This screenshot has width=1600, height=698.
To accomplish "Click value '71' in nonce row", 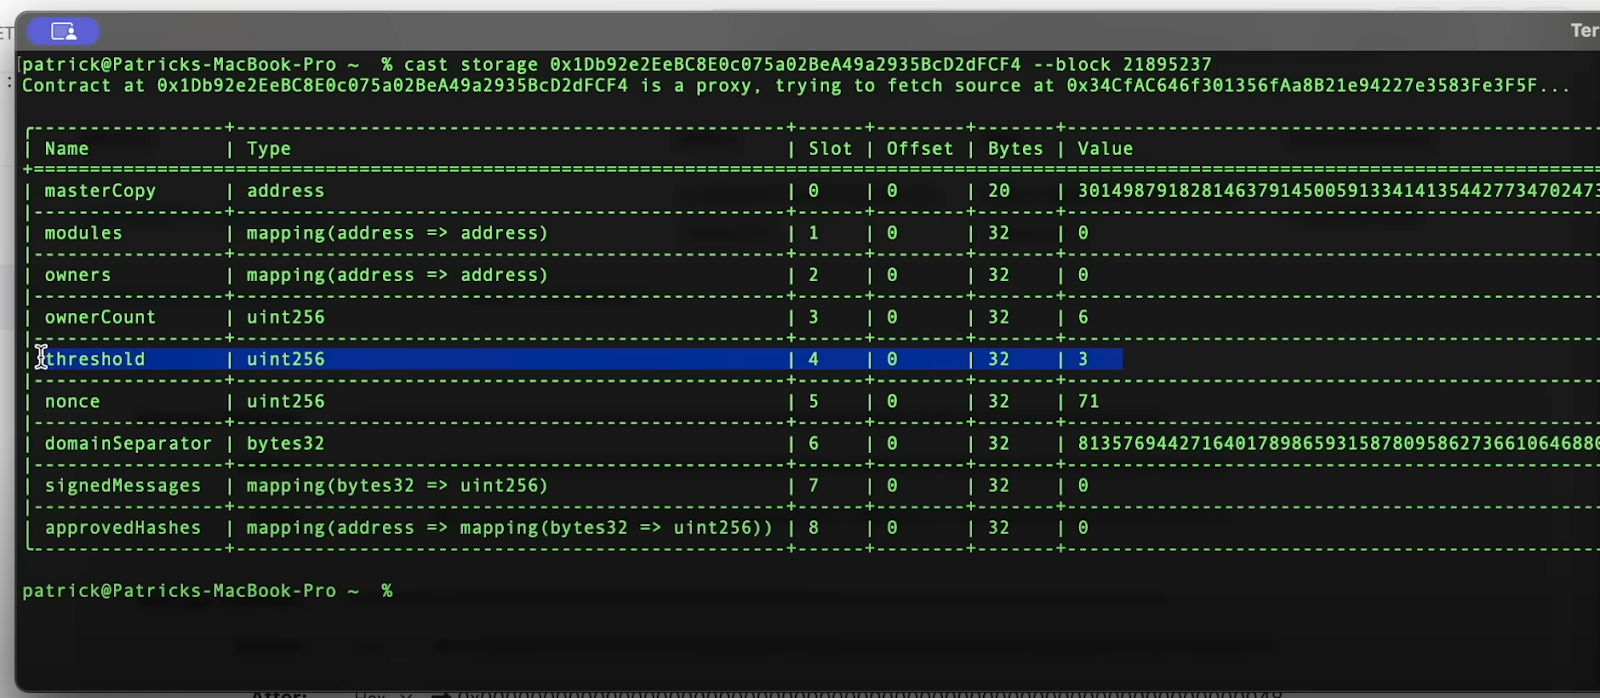I will coord(1089,401).
